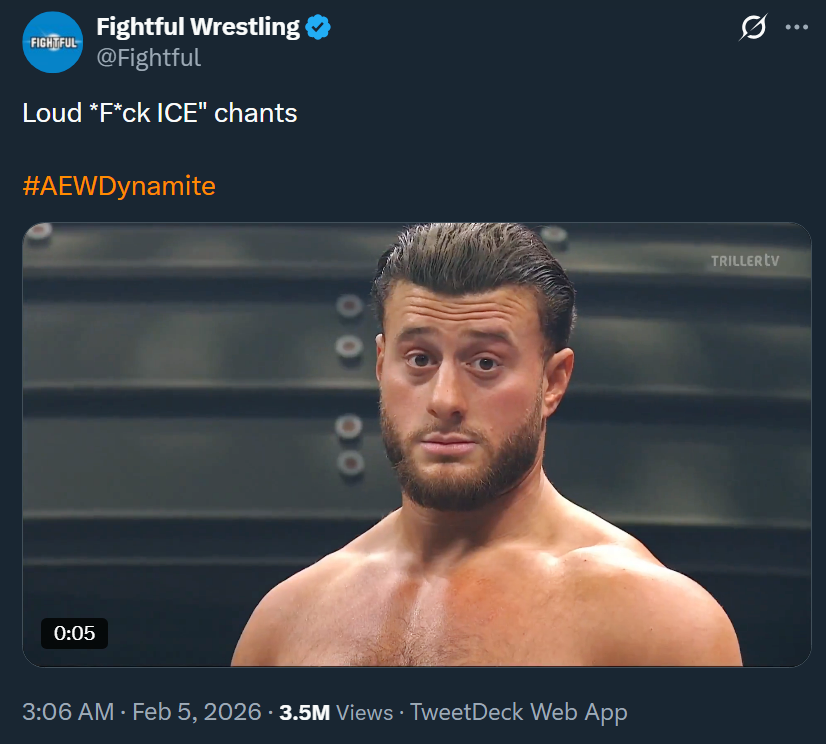Click the 3.5M view count number
The width and height of the screenshot is (826, 744).
tap(305, 713)
